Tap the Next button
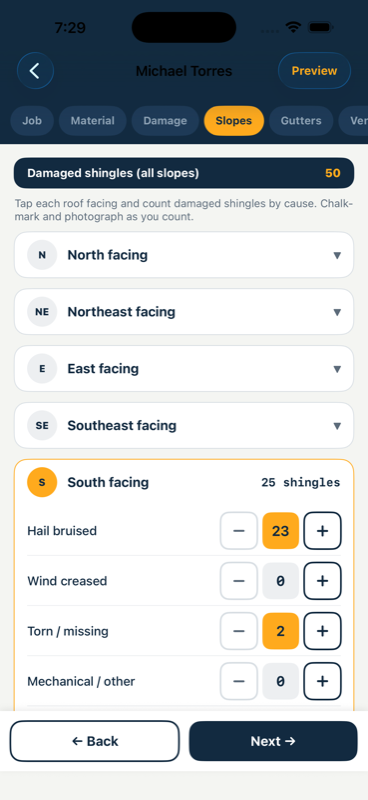This screenshot has width=368, height=800. 273,741
